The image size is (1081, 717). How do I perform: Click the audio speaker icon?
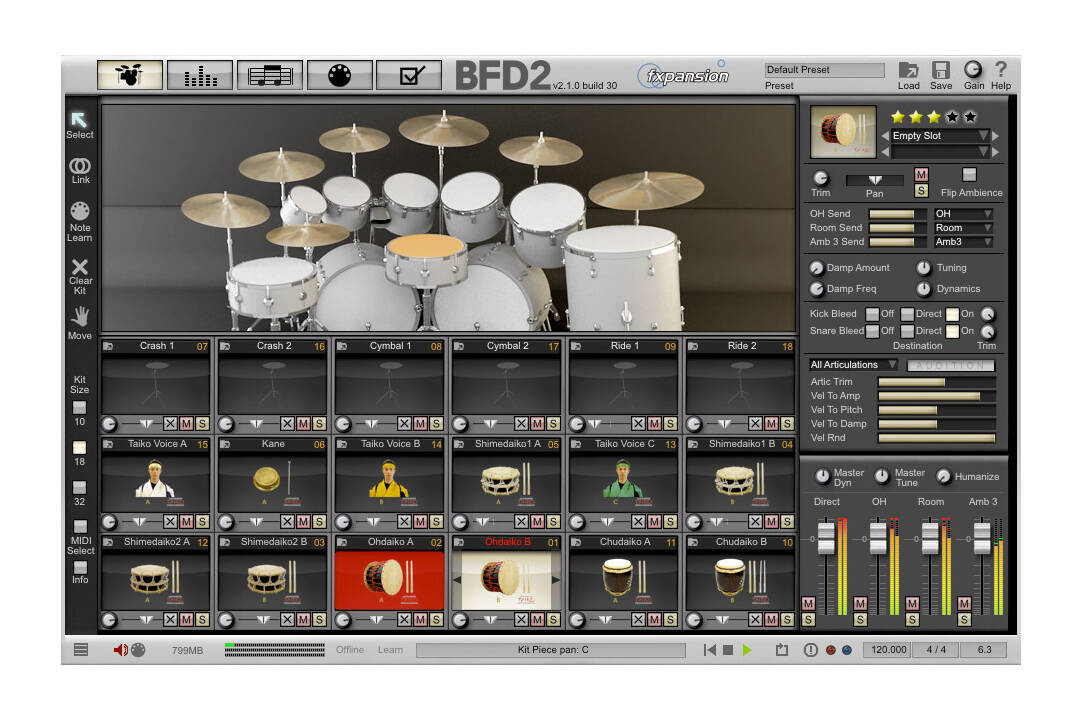[x=121, y=649]
